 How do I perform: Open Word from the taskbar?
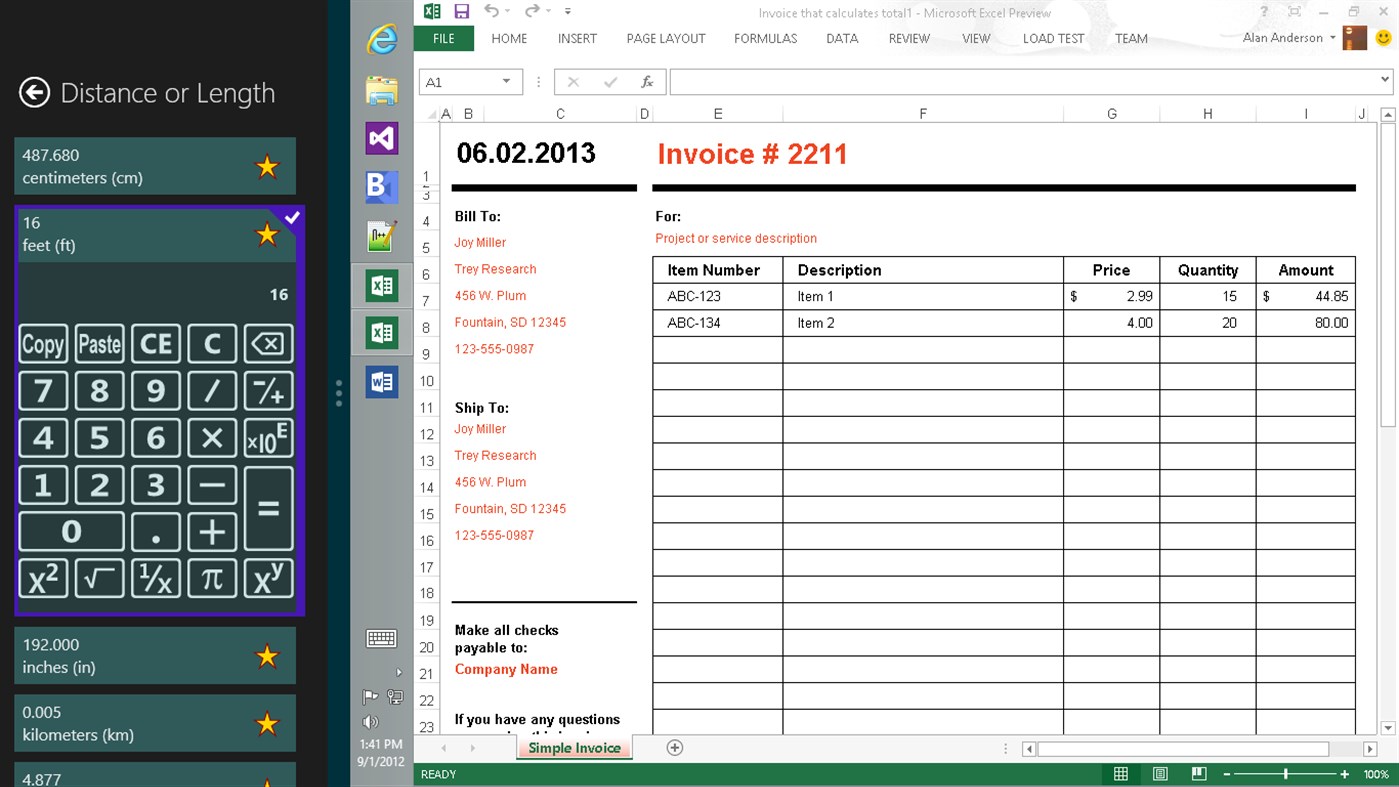tap(381, 382)
